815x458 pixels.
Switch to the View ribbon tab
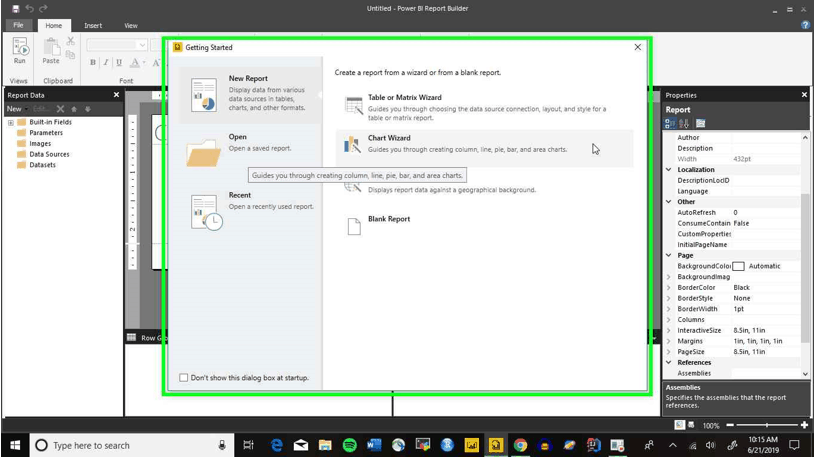pos(131,25)
